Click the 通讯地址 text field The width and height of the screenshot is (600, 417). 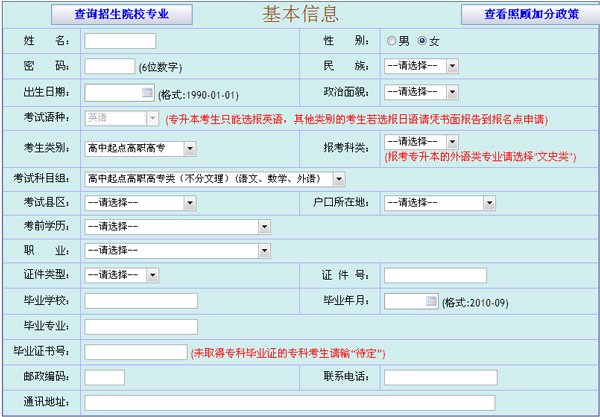pyautogui.click(x=290, y=403)
